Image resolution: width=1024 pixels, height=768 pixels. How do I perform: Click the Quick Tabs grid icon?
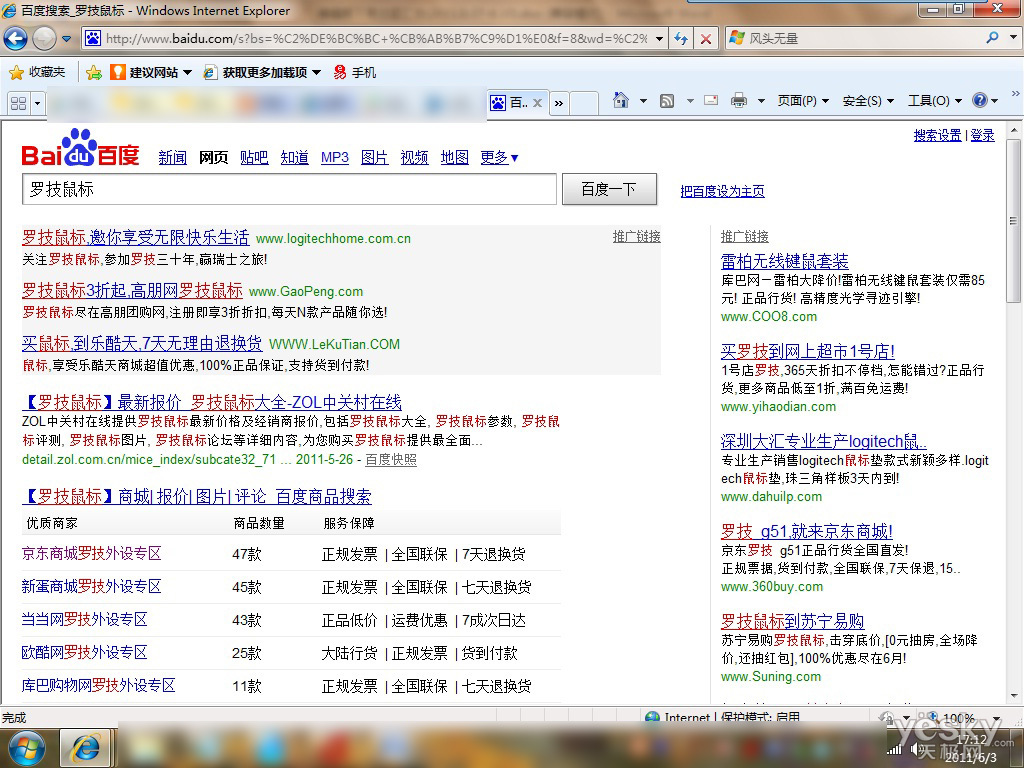click(18, 103)
